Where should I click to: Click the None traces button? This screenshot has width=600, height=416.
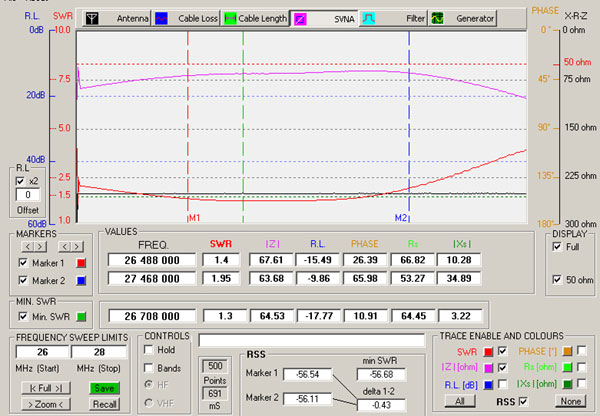tap(571, 401)
